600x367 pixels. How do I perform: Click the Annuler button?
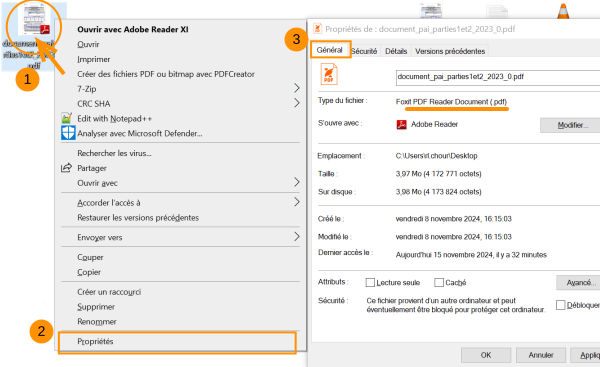point(541,355)
